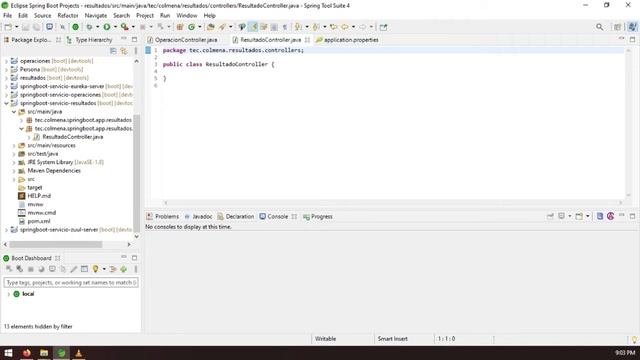Click the New Java Package icon

click(x=180, y=27)
